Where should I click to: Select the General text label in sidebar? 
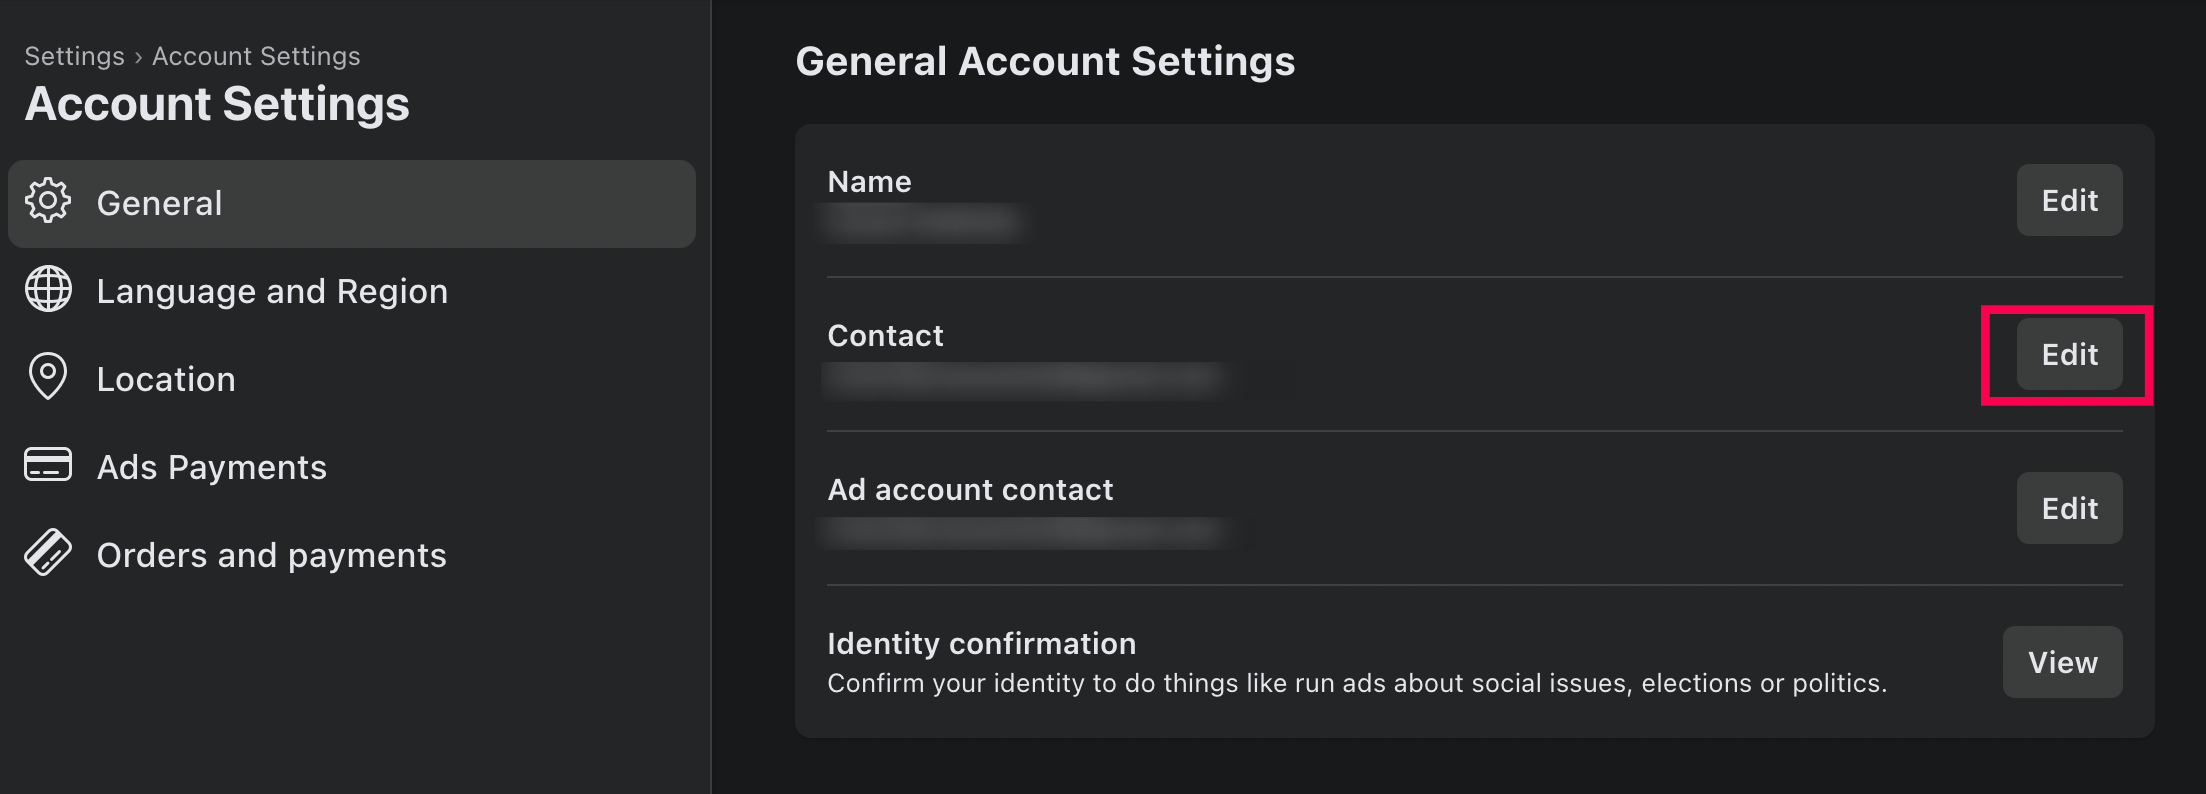[159, 203]
